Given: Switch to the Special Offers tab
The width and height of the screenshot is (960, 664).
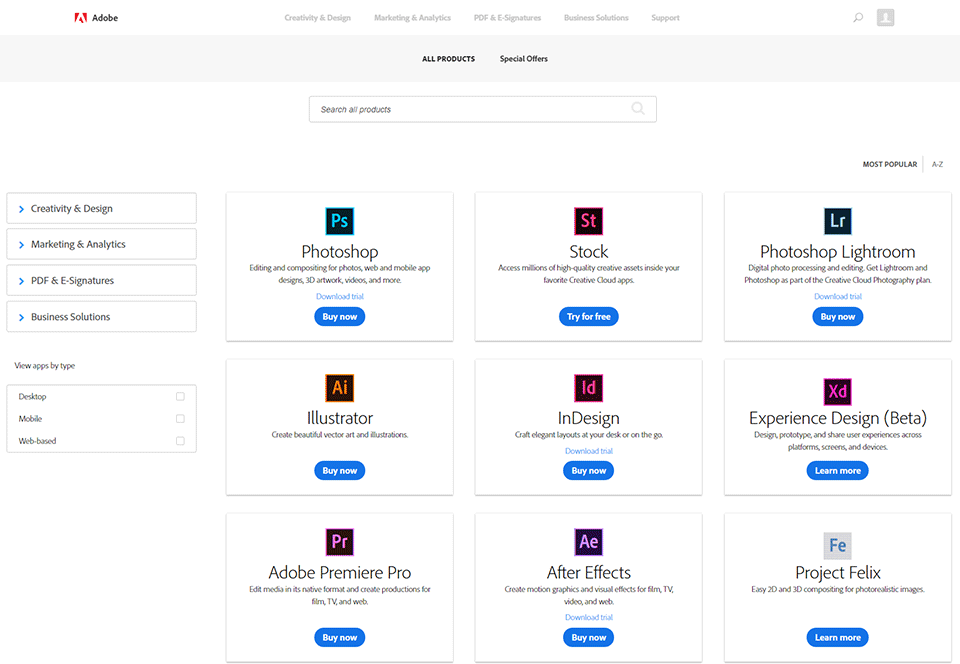Looking at the screenshot, I should [x=523, y=59].
